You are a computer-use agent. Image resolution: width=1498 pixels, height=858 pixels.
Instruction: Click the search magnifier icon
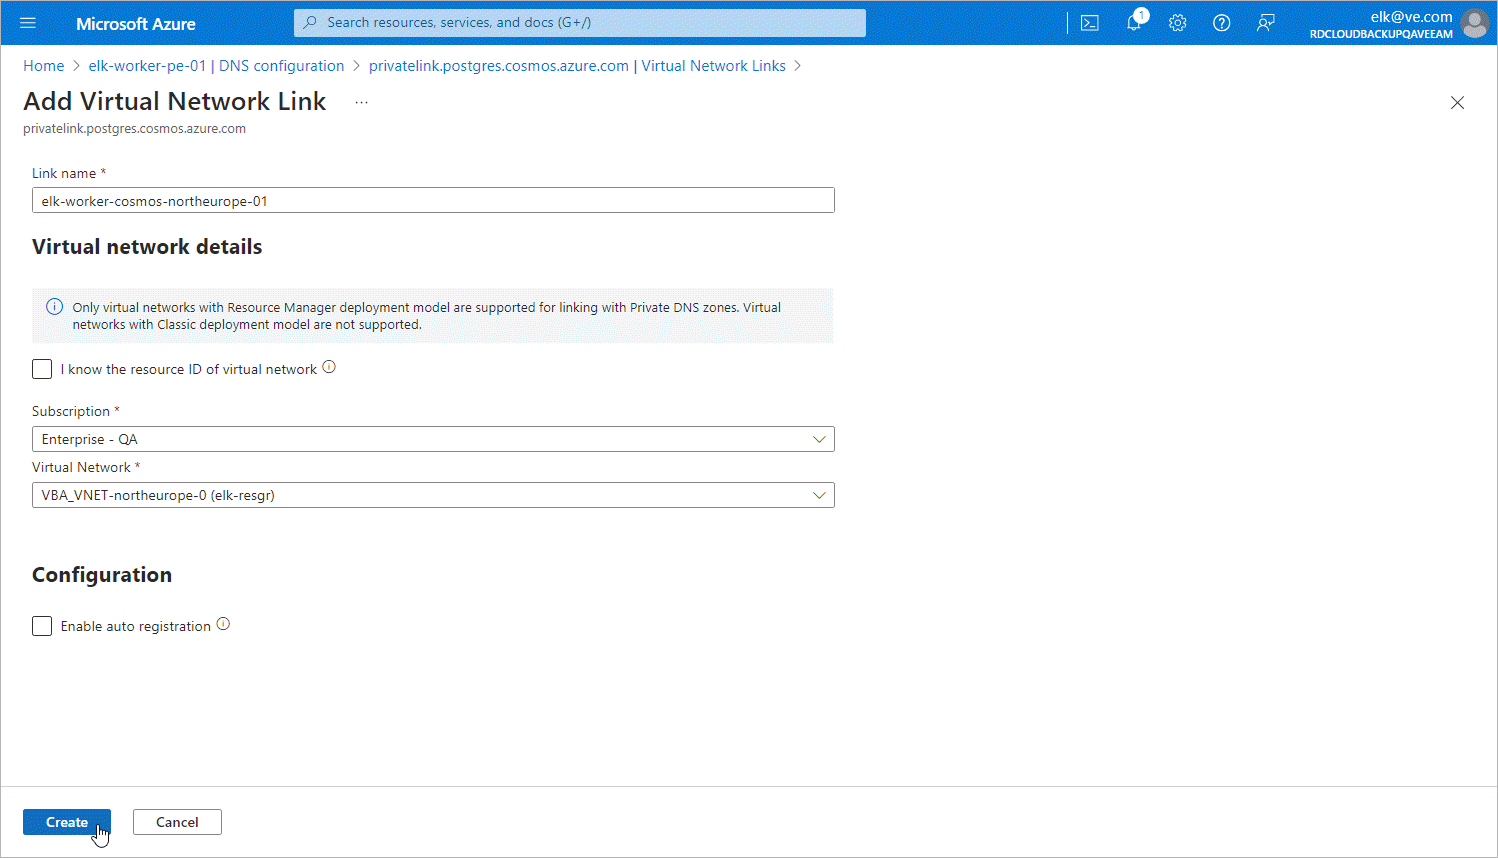pos(310,22)
